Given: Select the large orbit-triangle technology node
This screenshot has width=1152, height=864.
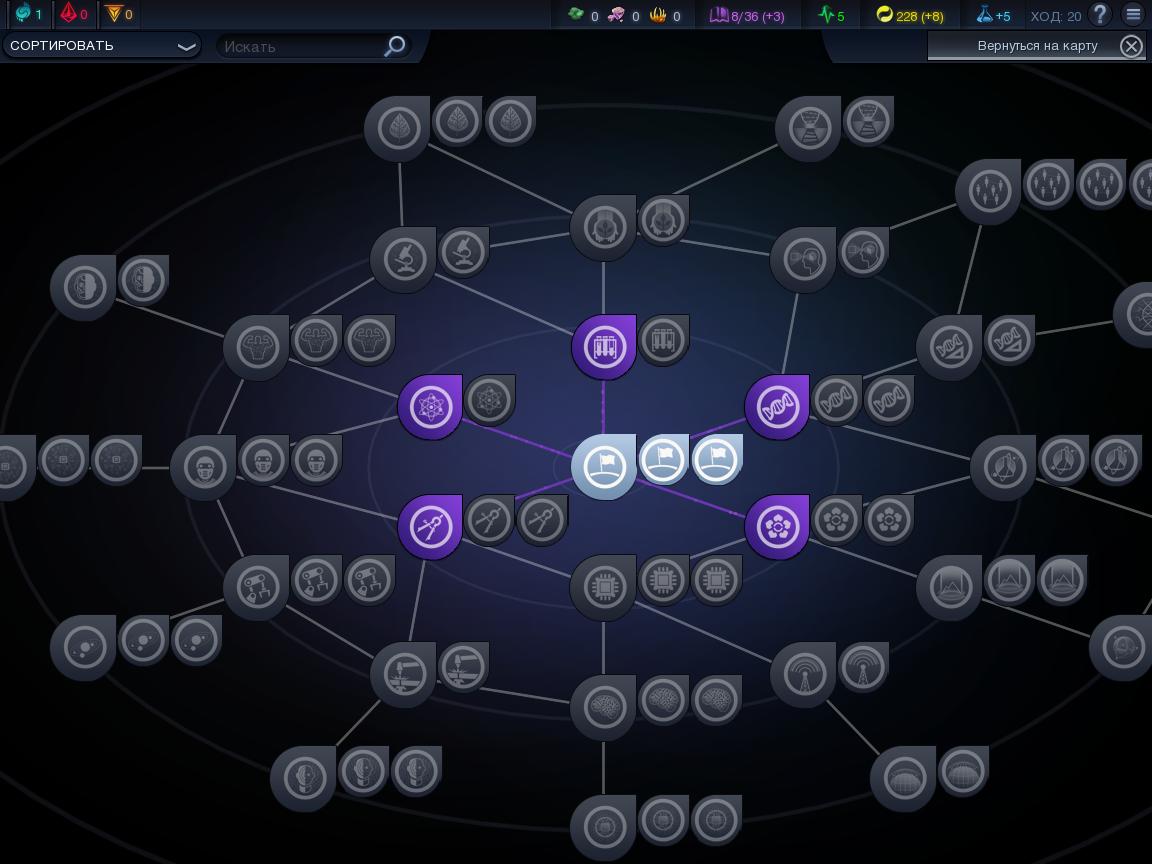Looking at the screenshot, I should (1004, 467).
